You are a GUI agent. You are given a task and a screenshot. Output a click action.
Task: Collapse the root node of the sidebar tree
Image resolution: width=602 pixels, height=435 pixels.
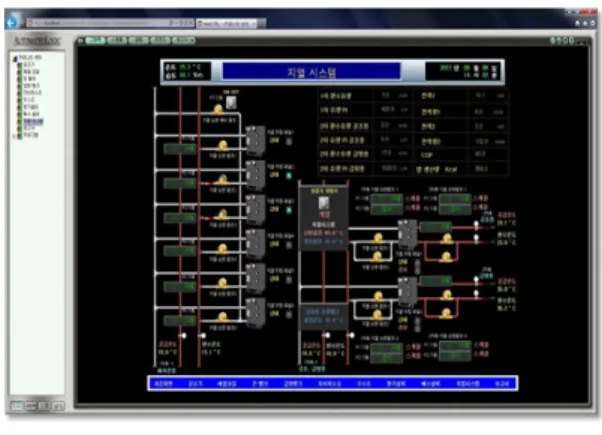click(15, 58)
